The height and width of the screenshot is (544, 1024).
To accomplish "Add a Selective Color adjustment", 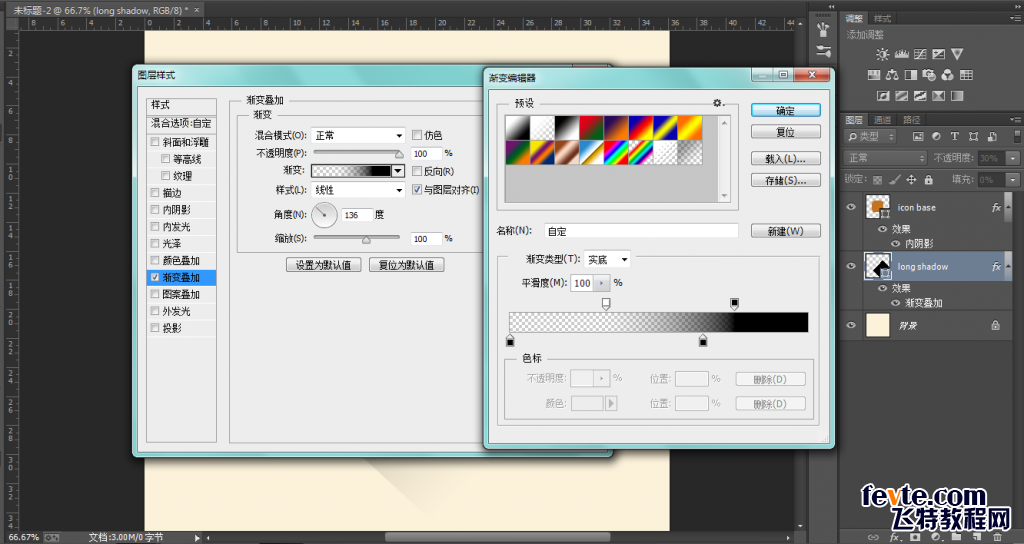I will 938,96.
